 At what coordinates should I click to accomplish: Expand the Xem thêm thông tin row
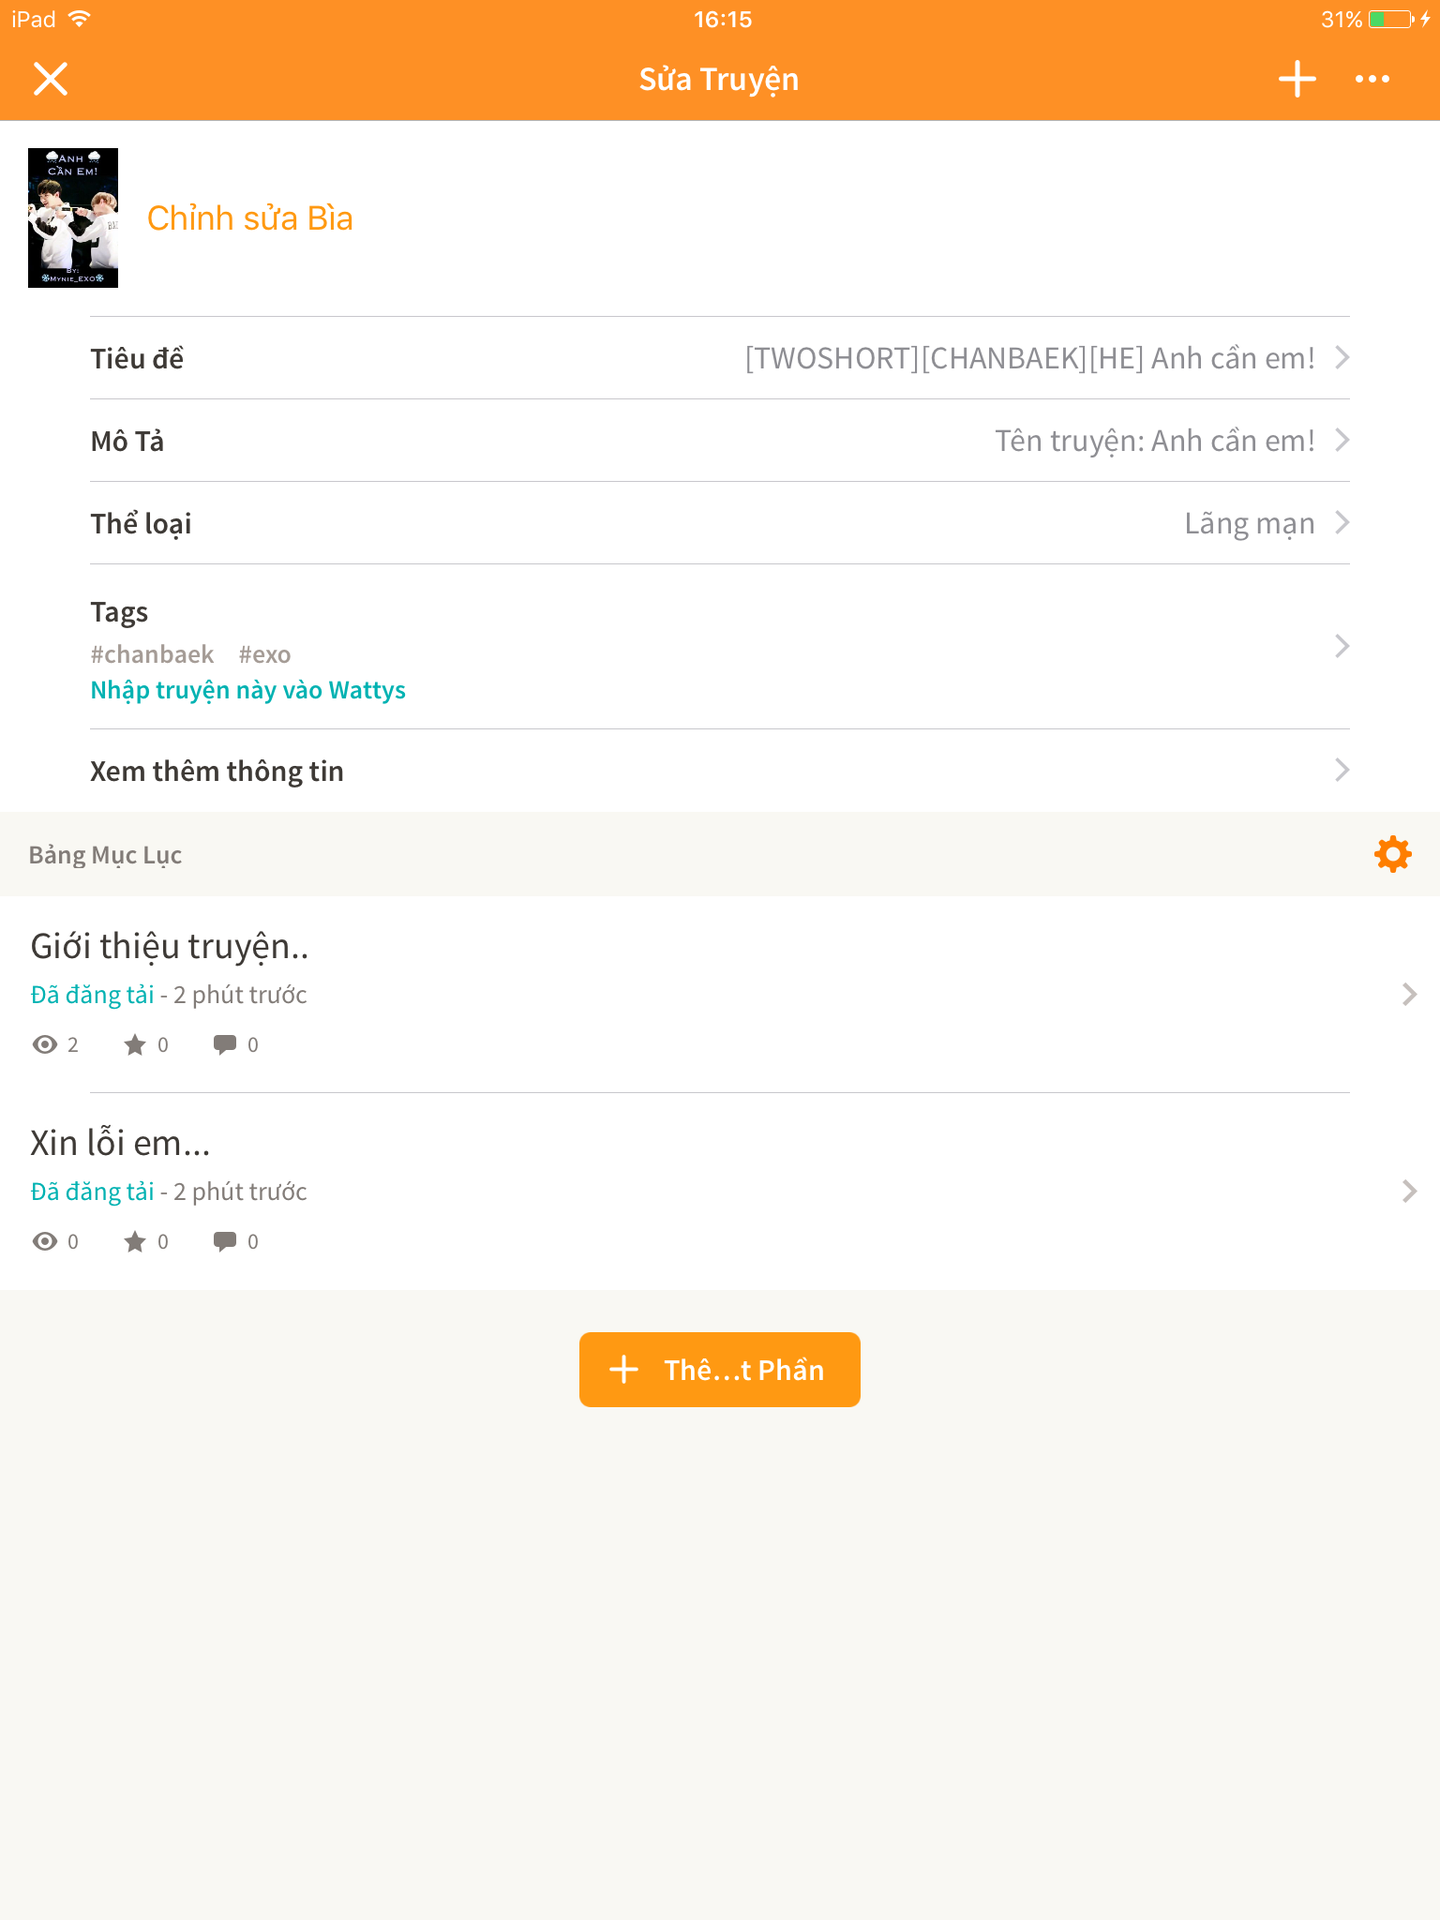pos(720,770)
